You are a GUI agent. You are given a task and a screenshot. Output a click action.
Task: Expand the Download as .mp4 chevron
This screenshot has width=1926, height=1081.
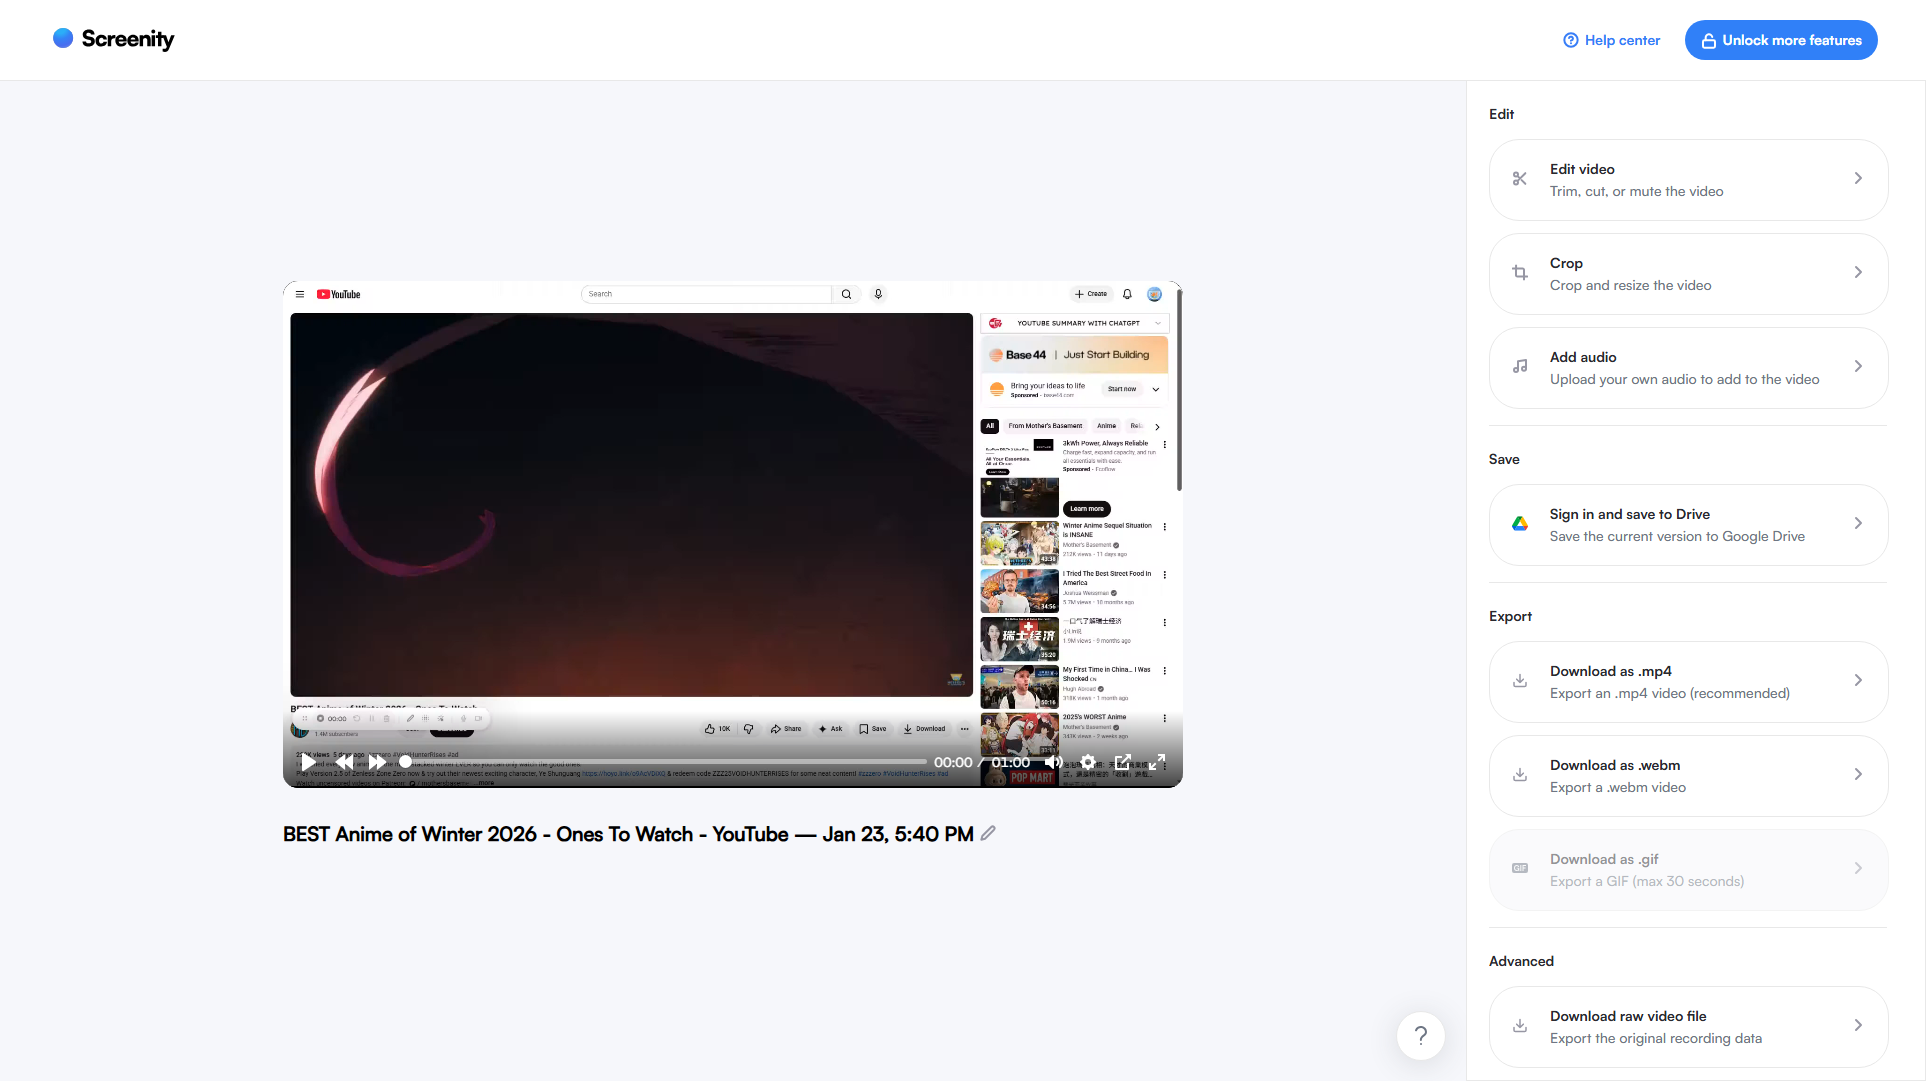click(x=1858, y=681)
